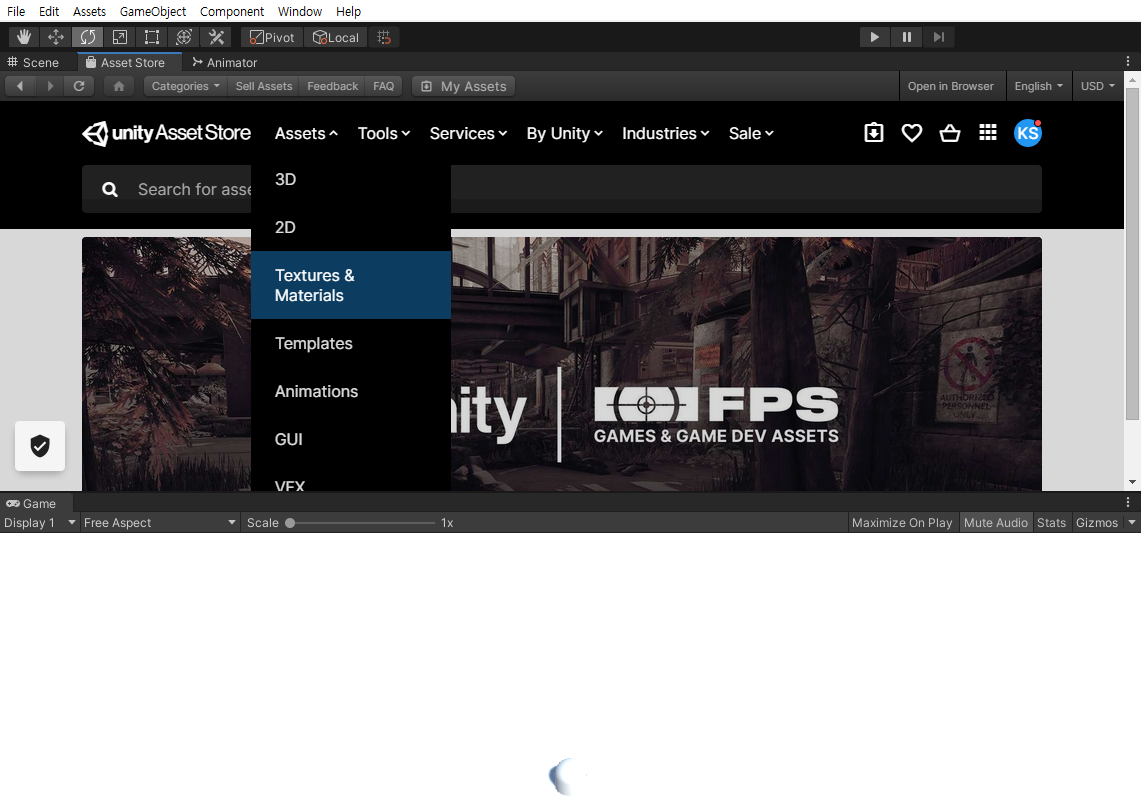
Task: Select the Rect tool
Action: coord(152,37)
